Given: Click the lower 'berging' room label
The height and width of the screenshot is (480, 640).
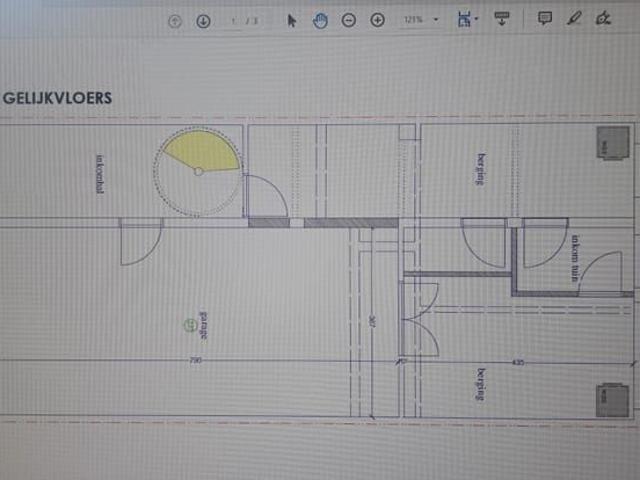Looking at the screenshot, I should pyautogui.click(x=482, y=384).
